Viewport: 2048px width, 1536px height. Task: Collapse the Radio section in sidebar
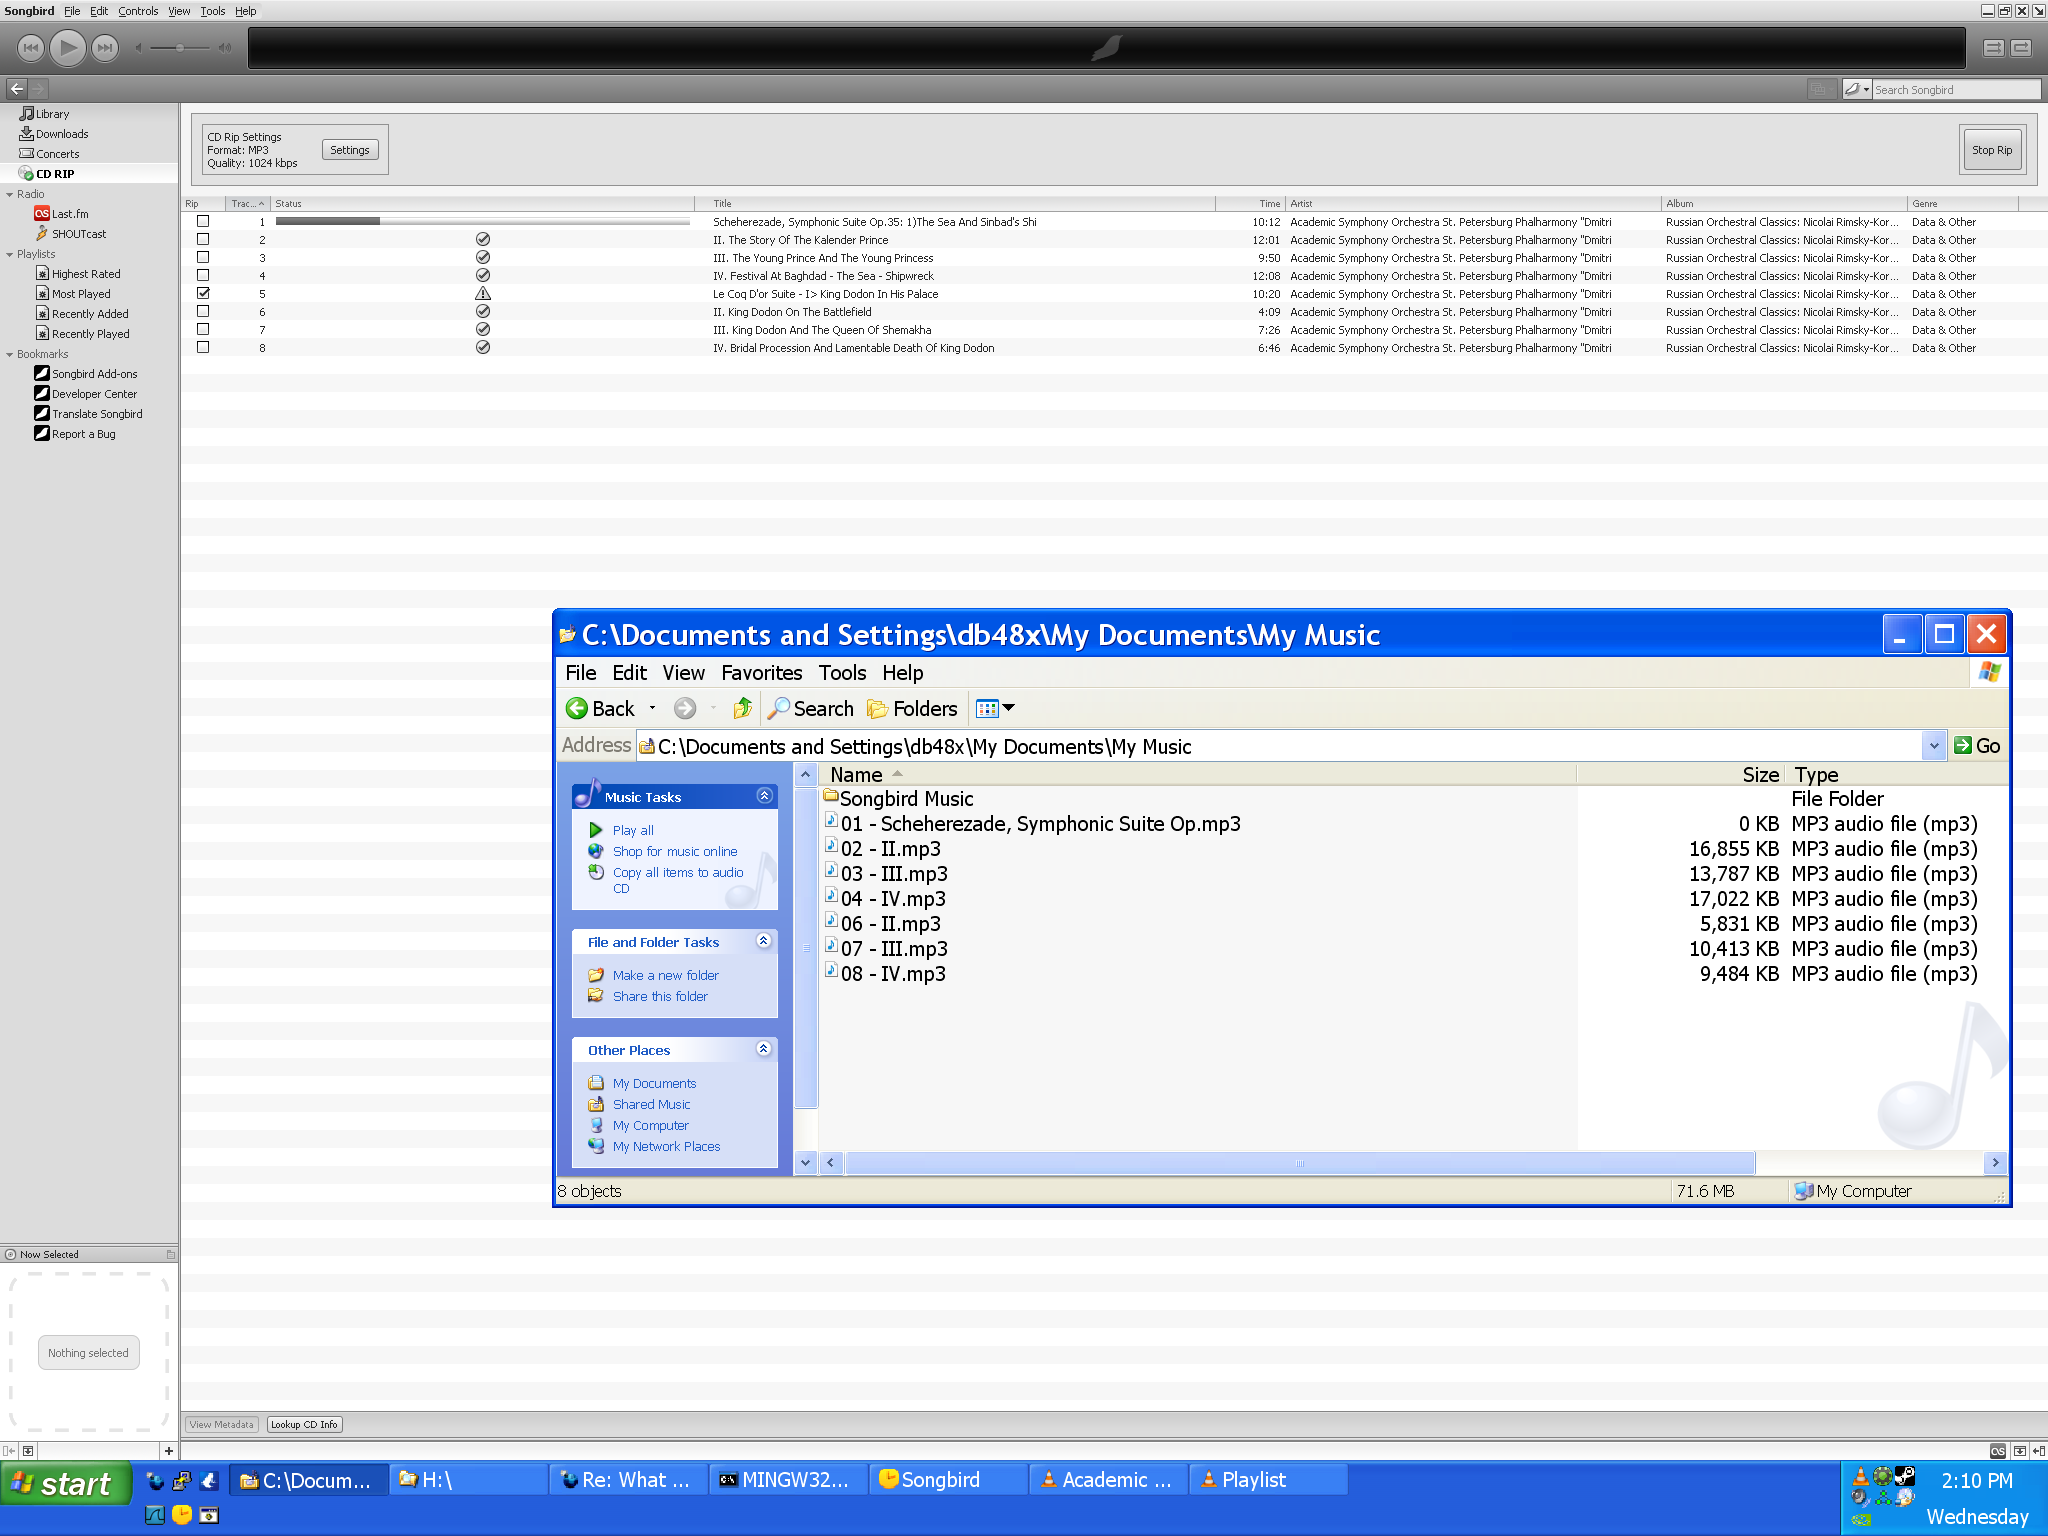point(10,195)
